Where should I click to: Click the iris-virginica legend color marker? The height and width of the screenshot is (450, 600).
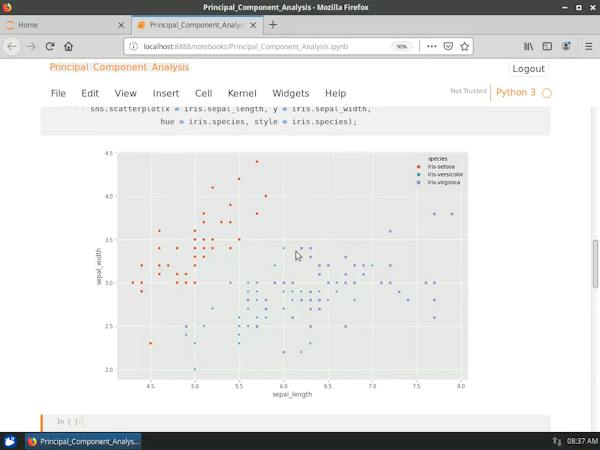coord(418,183)
